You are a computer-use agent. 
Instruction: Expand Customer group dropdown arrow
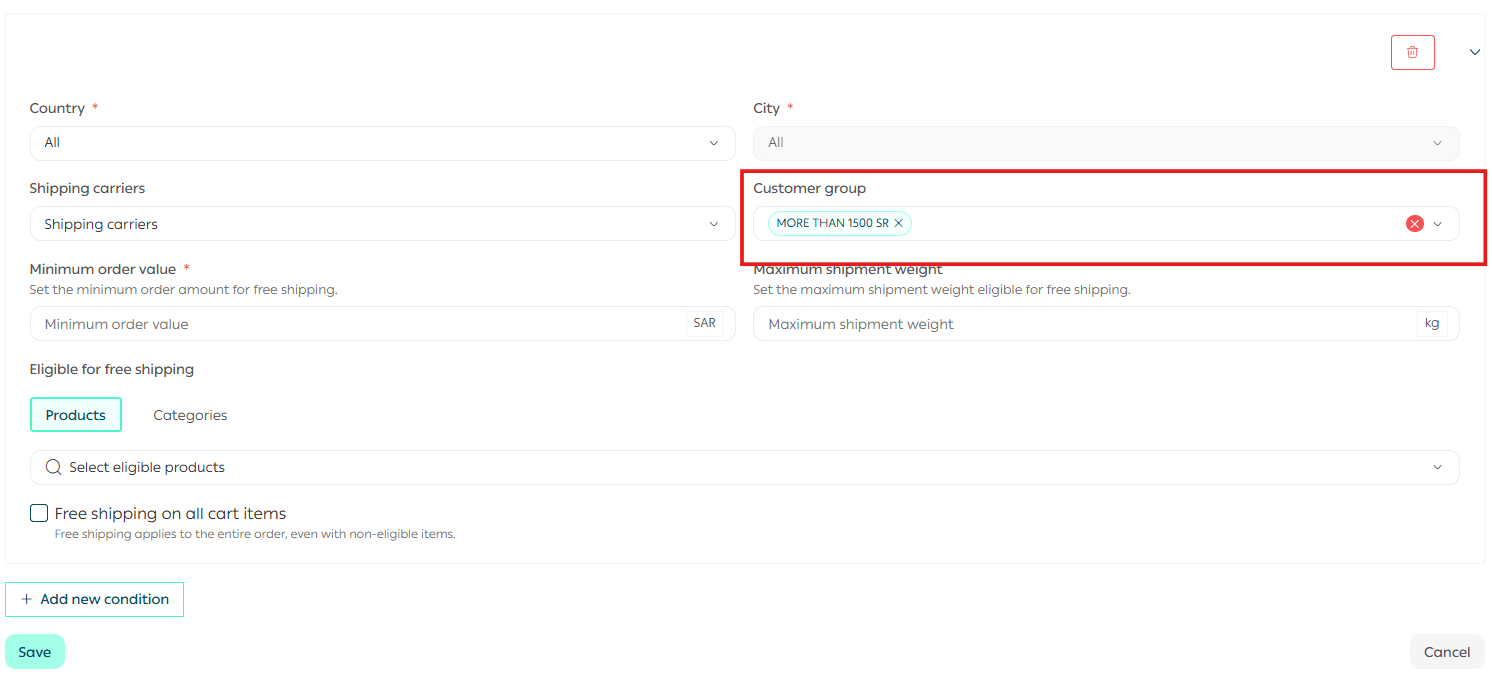1438,224
